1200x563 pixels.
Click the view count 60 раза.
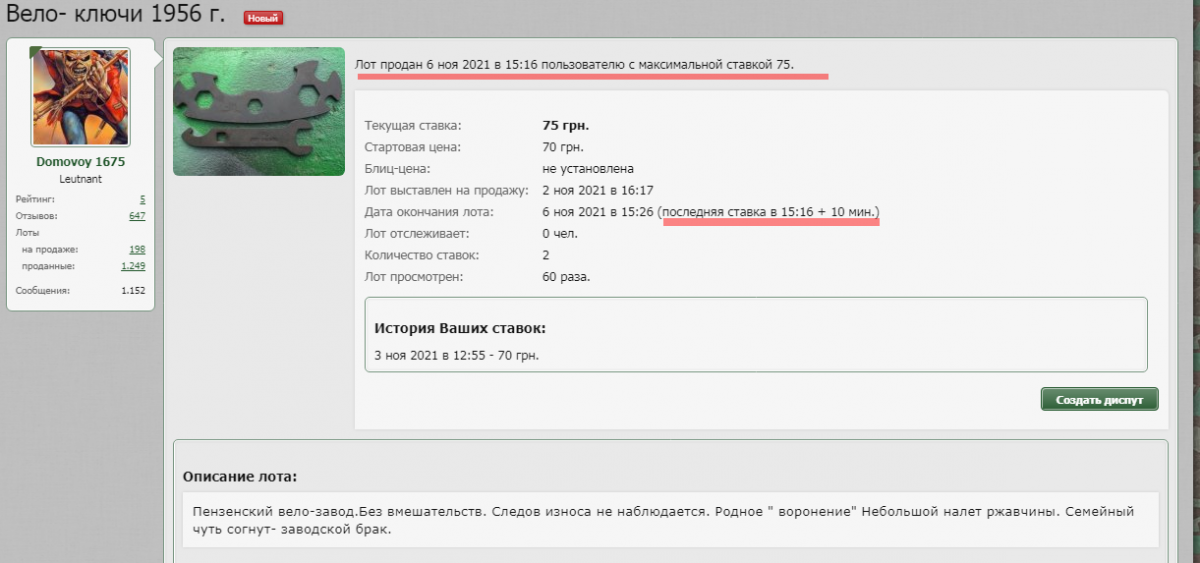coord(566,276)
